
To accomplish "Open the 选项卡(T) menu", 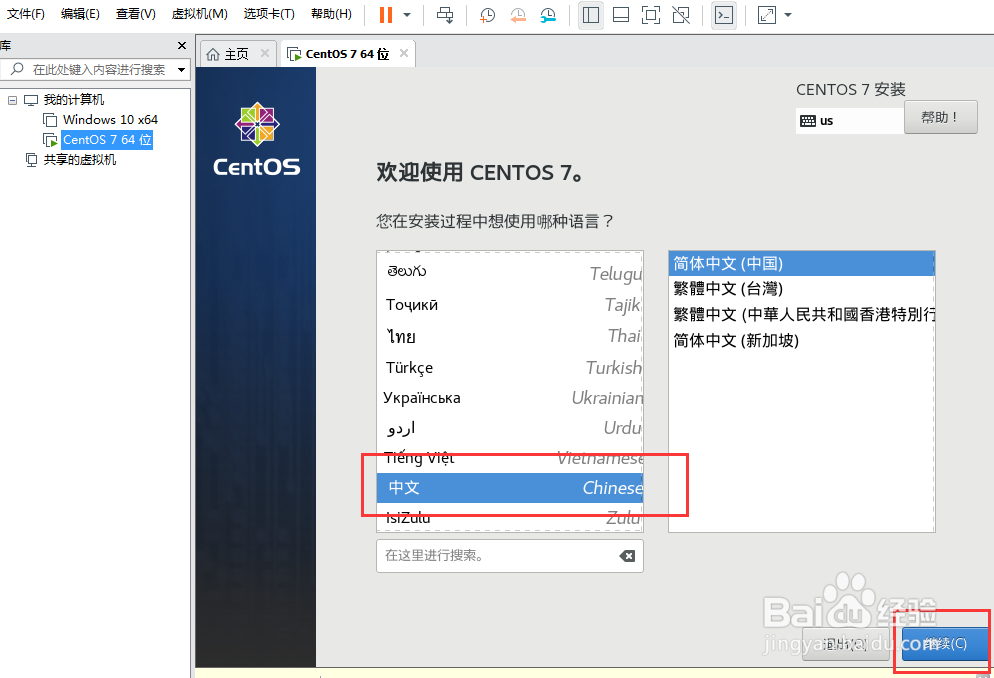I will (269, 13).
